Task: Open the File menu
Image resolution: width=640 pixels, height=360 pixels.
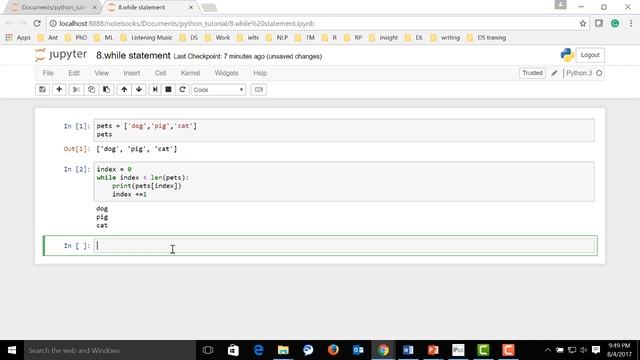Action: (48, 73)
